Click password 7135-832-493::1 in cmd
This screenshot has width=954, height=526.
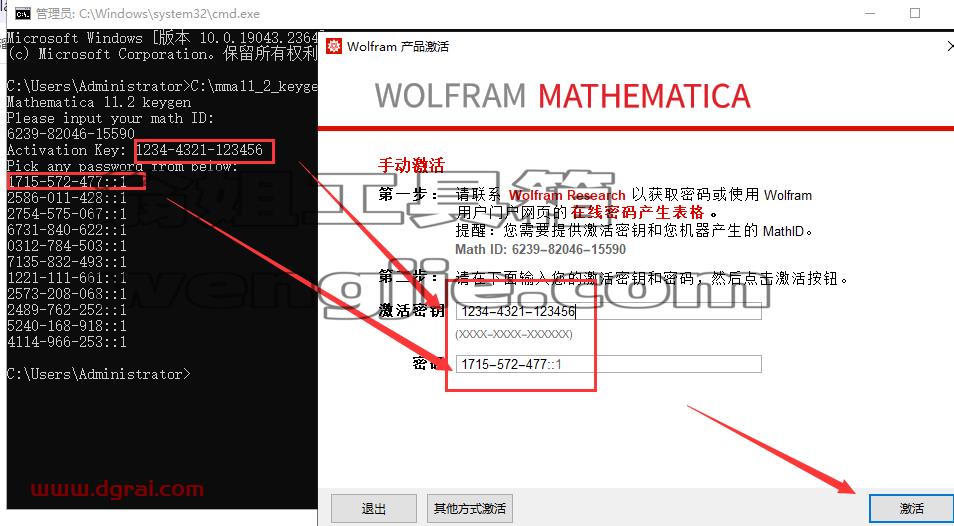67,262
